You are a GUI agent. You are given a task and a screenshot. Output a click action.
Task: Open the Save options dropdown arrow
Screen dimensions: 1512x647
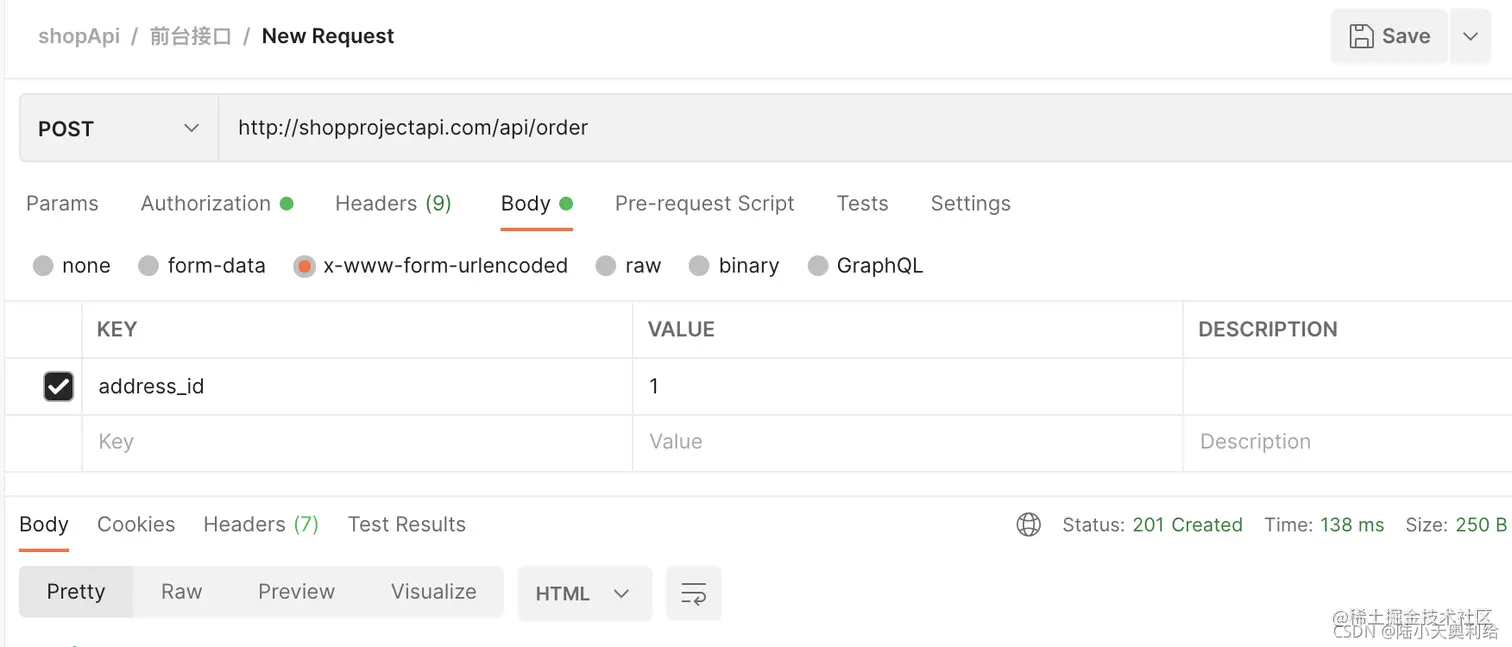1470,36
